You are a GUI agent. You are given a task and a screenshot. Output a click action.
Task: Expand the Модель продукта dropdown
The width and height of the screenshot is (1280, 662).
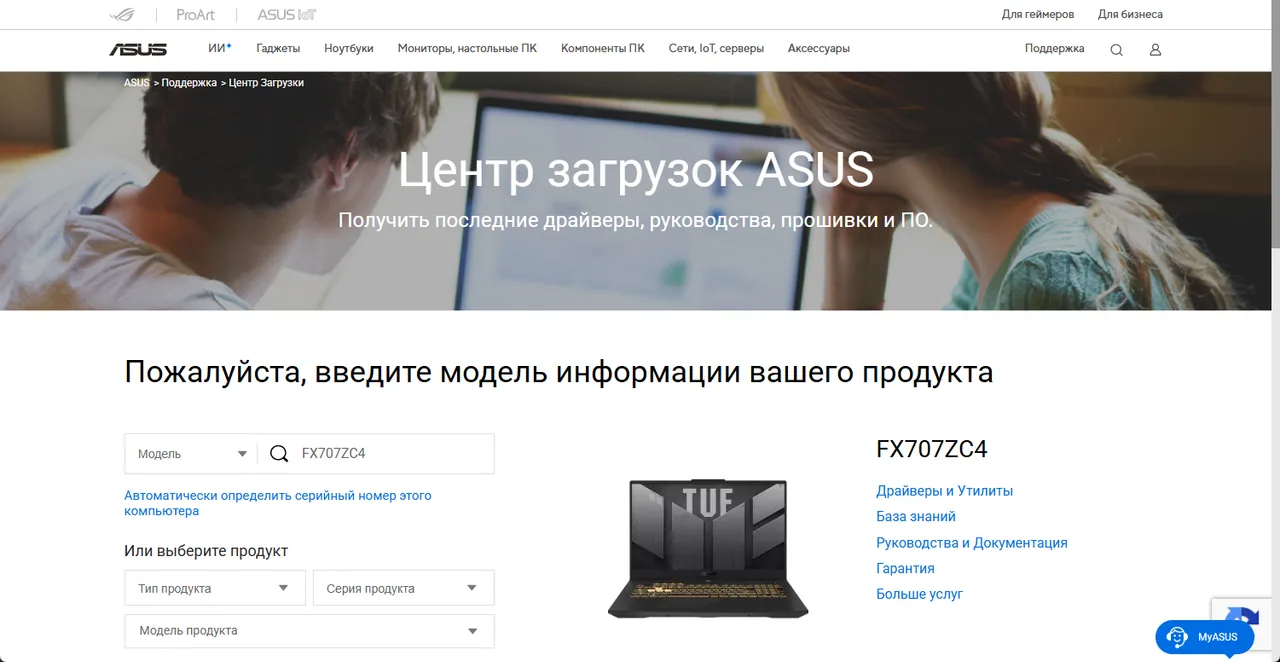[309, 630]
